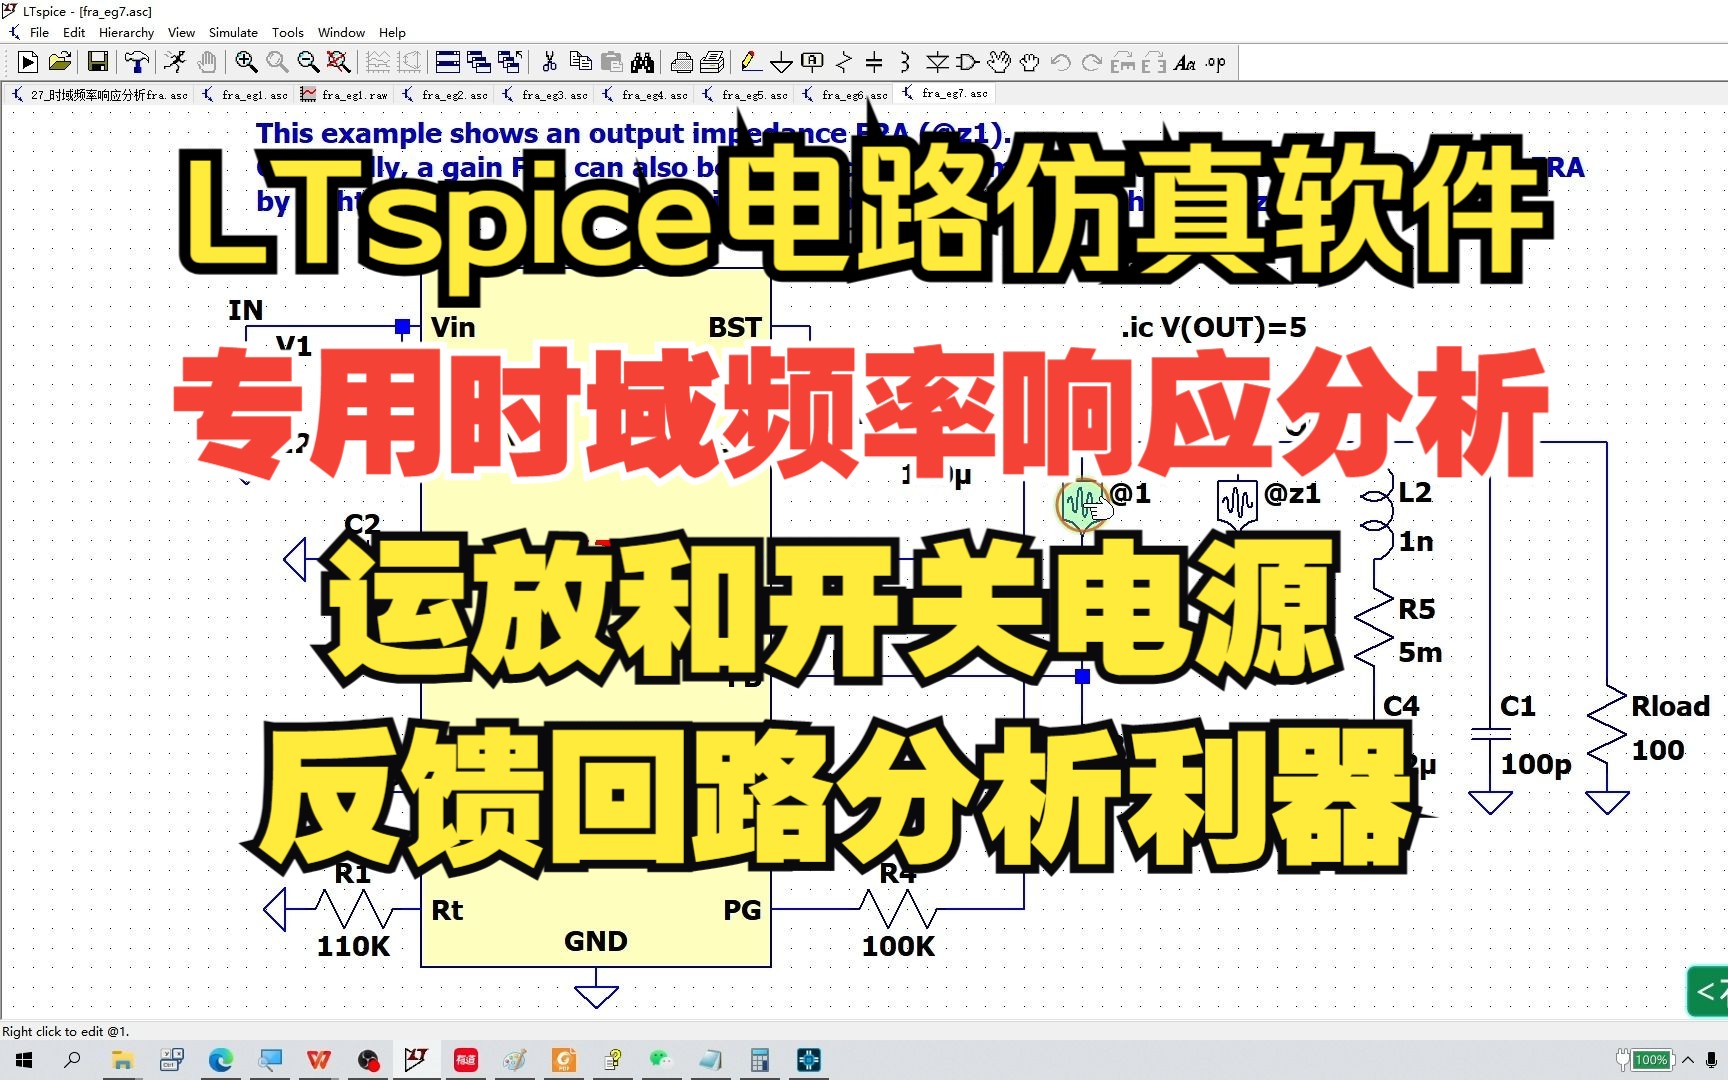Select the Label Net tool
Viewport: 1728px width, 1080px height.
click(812, 62)
